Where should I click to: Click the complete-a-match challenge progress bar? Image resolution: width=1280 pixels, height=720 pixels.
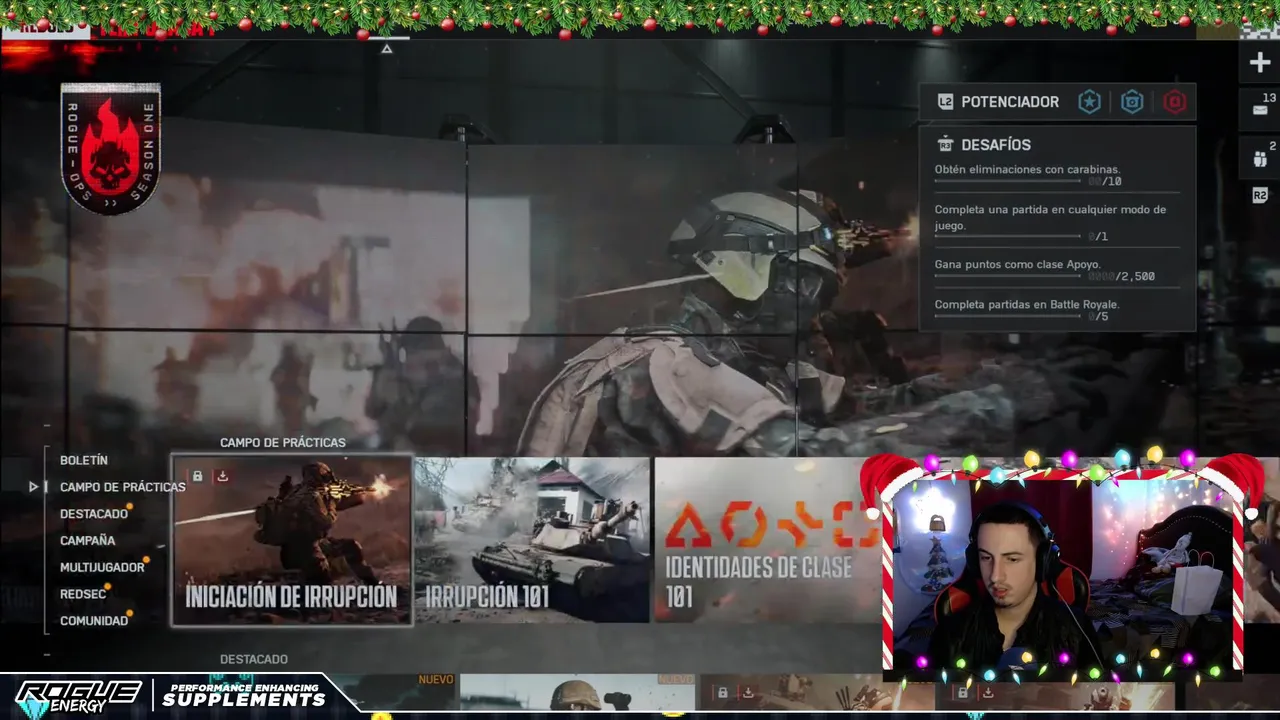pos(1008,236)
